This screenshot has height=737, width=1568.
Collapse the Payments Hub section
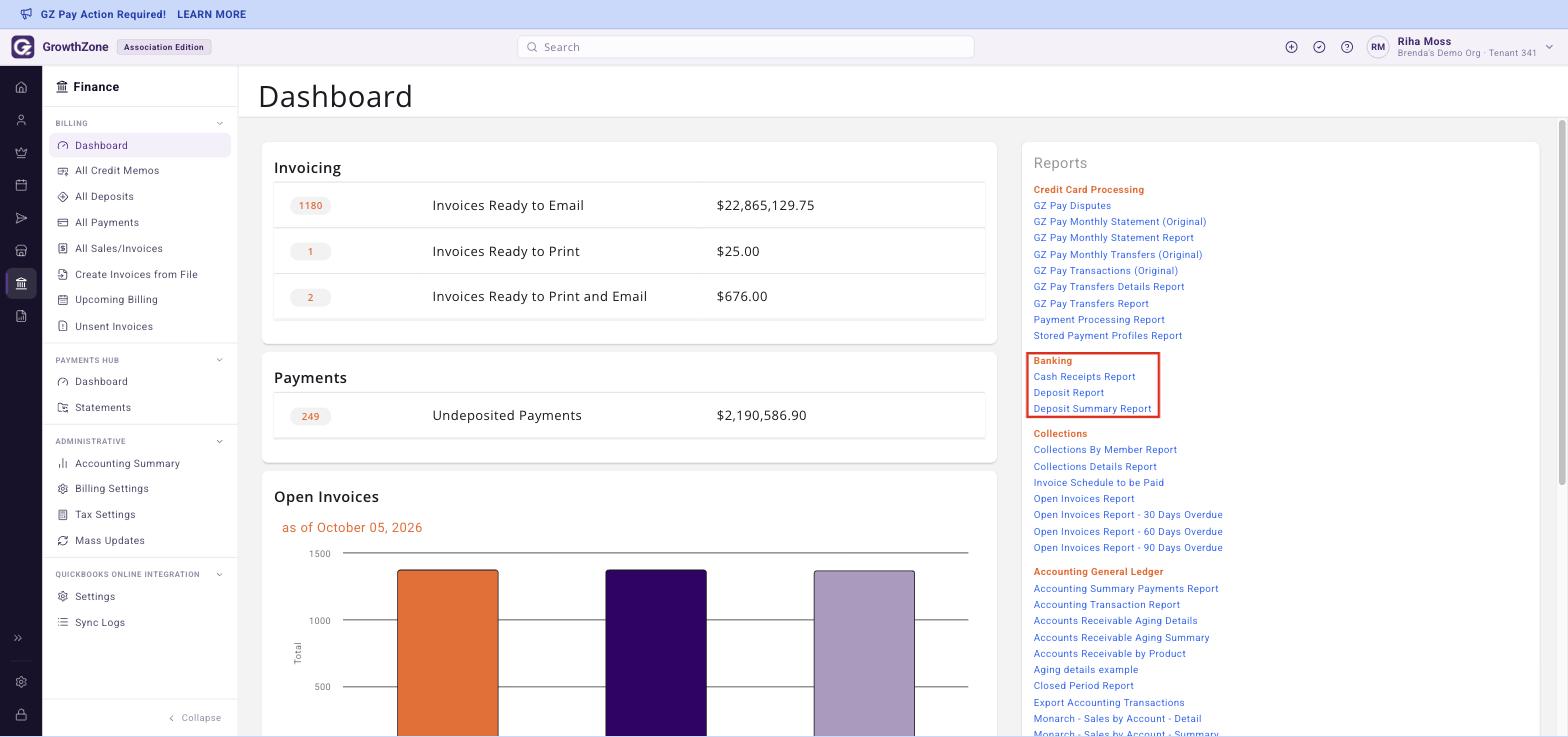tap(220, 360)
